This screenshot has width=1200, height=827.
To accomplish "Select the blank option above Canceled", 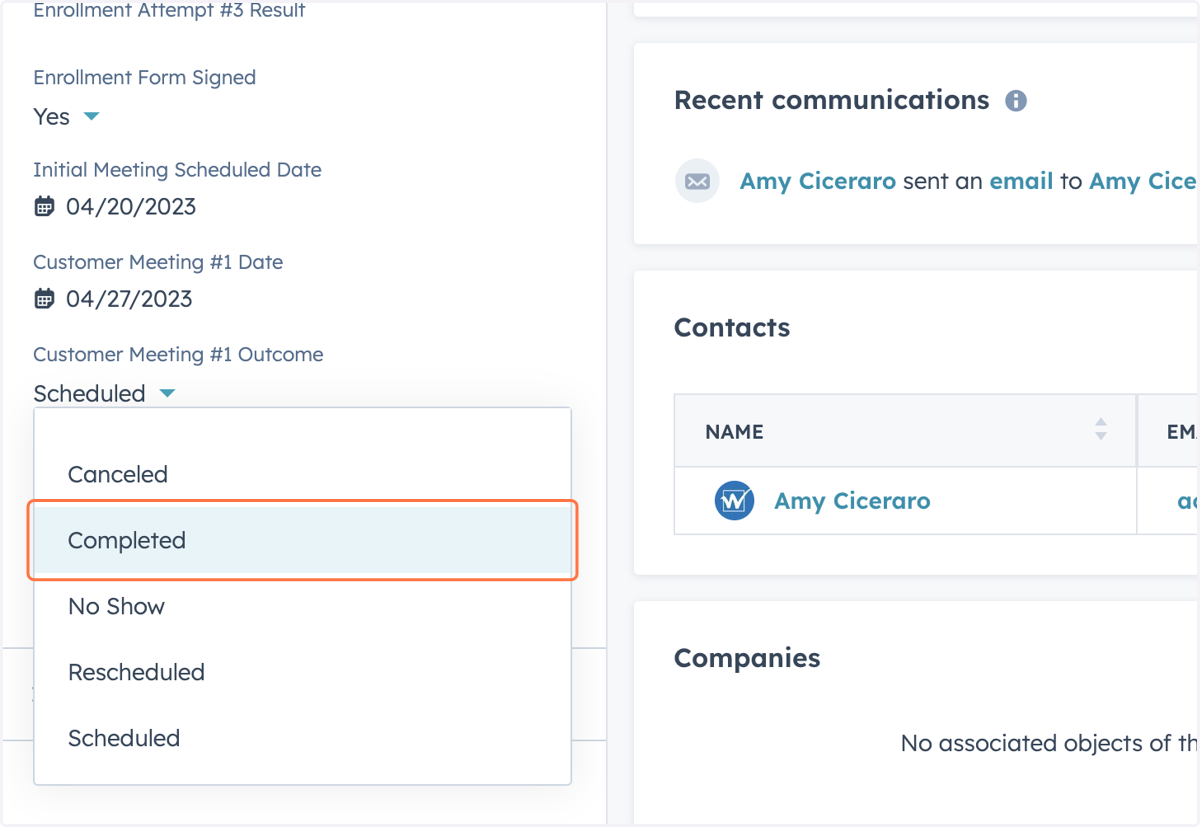I will click(x=302, y=425).
